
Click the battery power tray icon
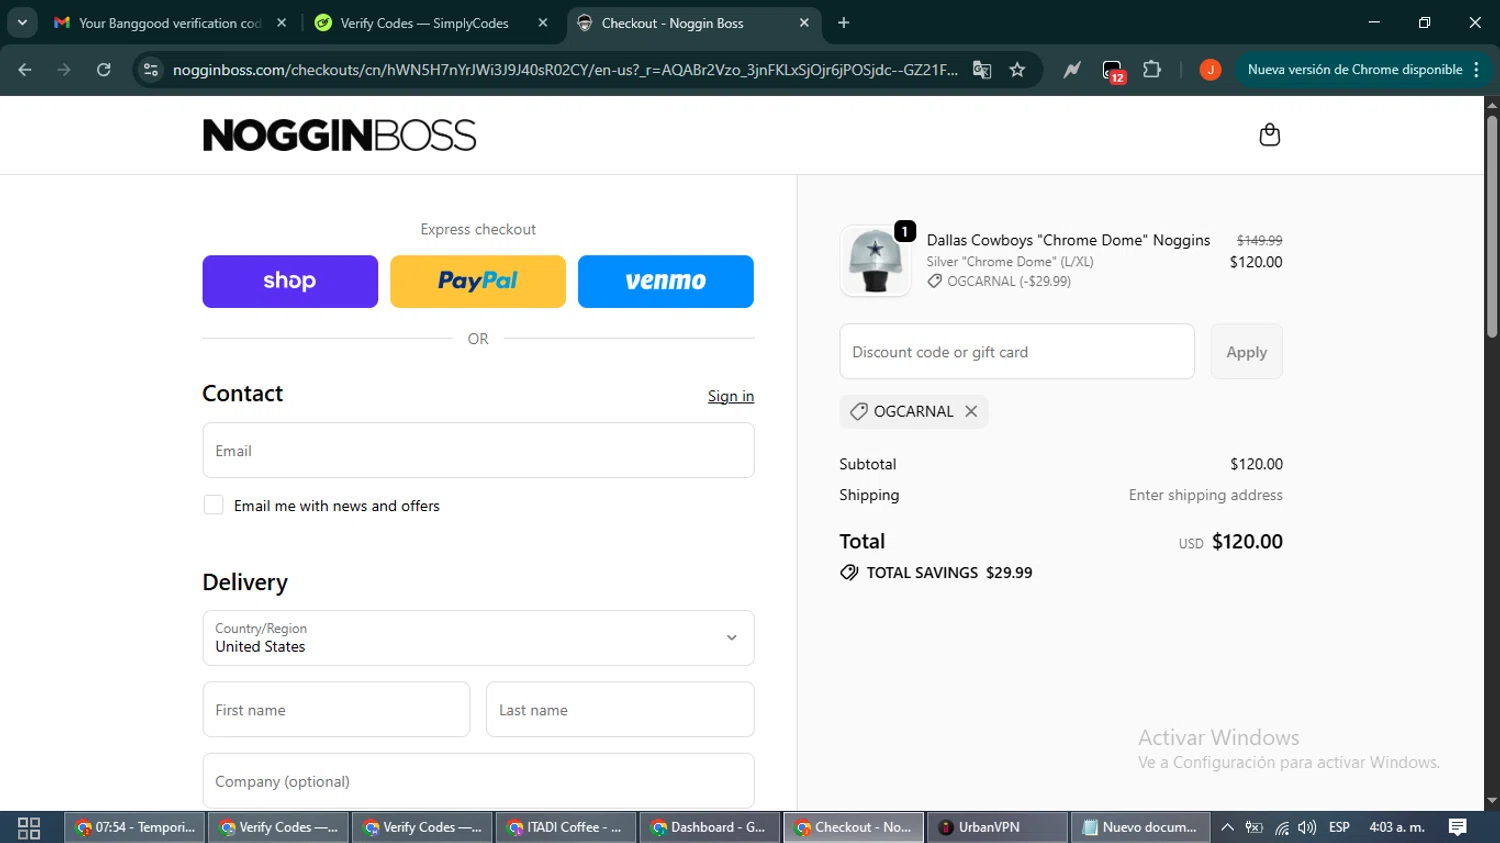(1254, 828)
